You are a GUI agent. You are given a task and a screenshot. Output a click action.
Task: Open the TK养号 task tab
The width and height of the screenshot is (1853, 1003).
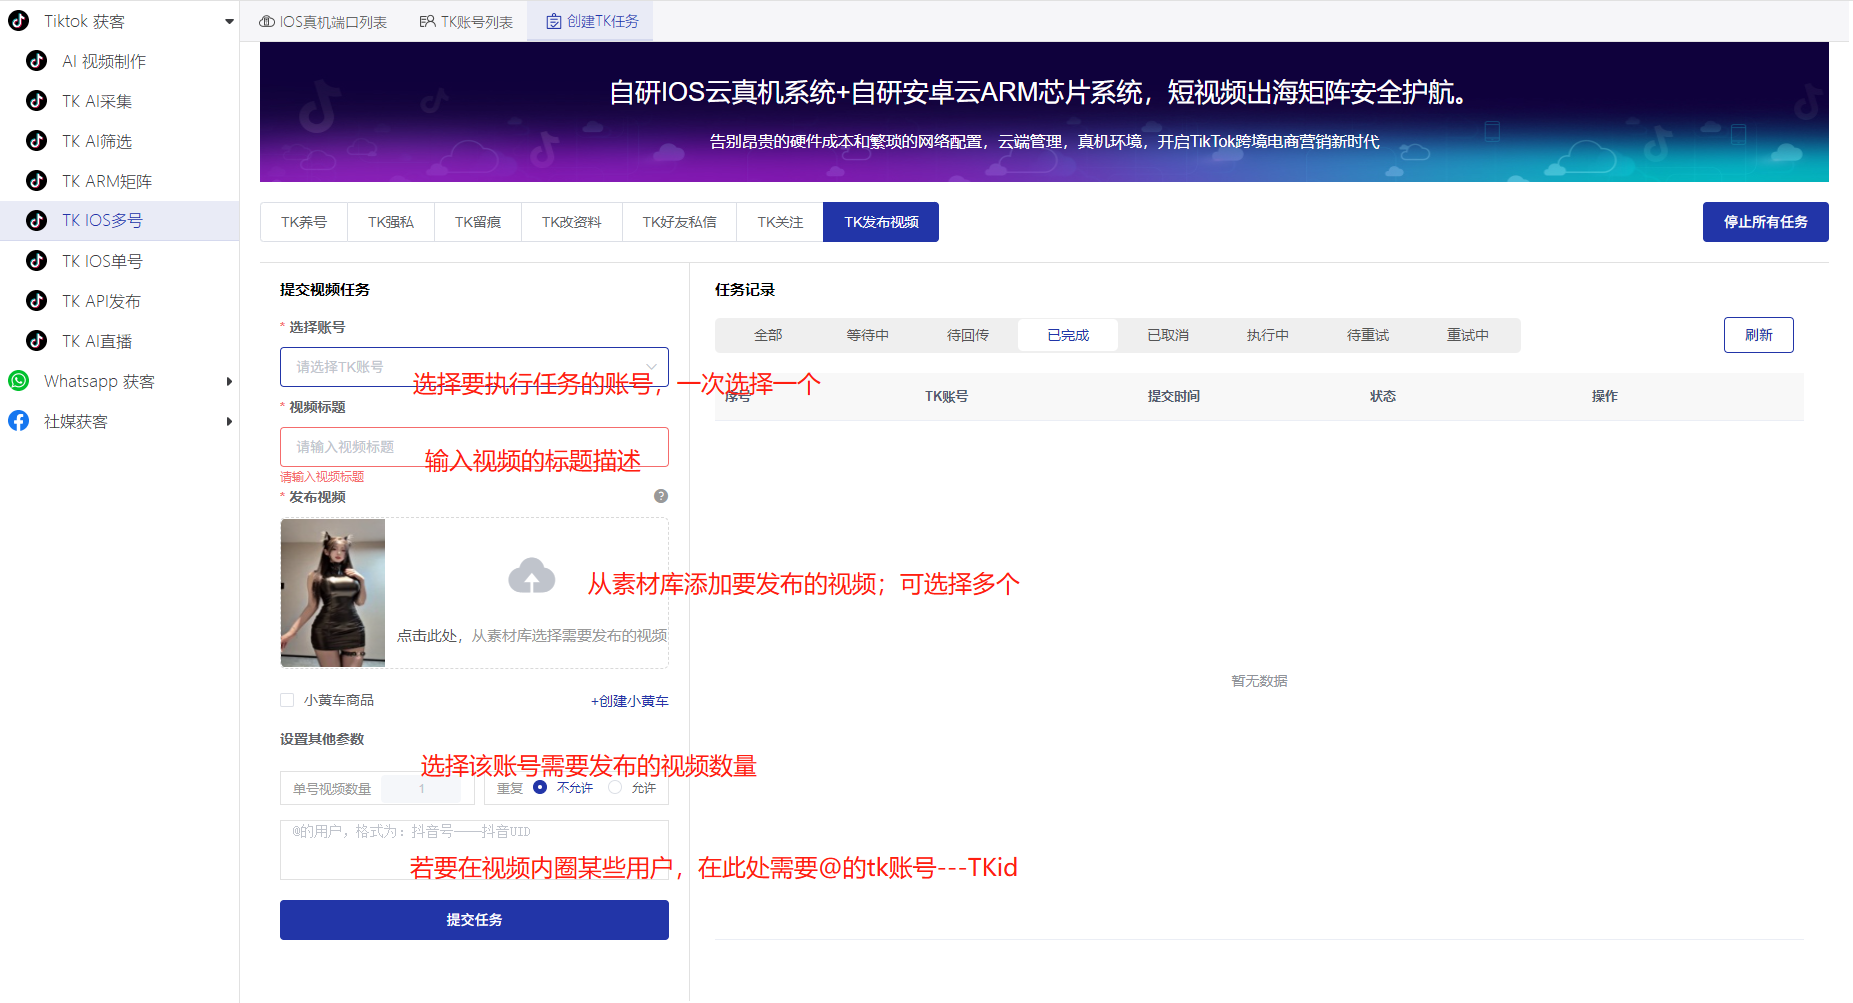303,221
